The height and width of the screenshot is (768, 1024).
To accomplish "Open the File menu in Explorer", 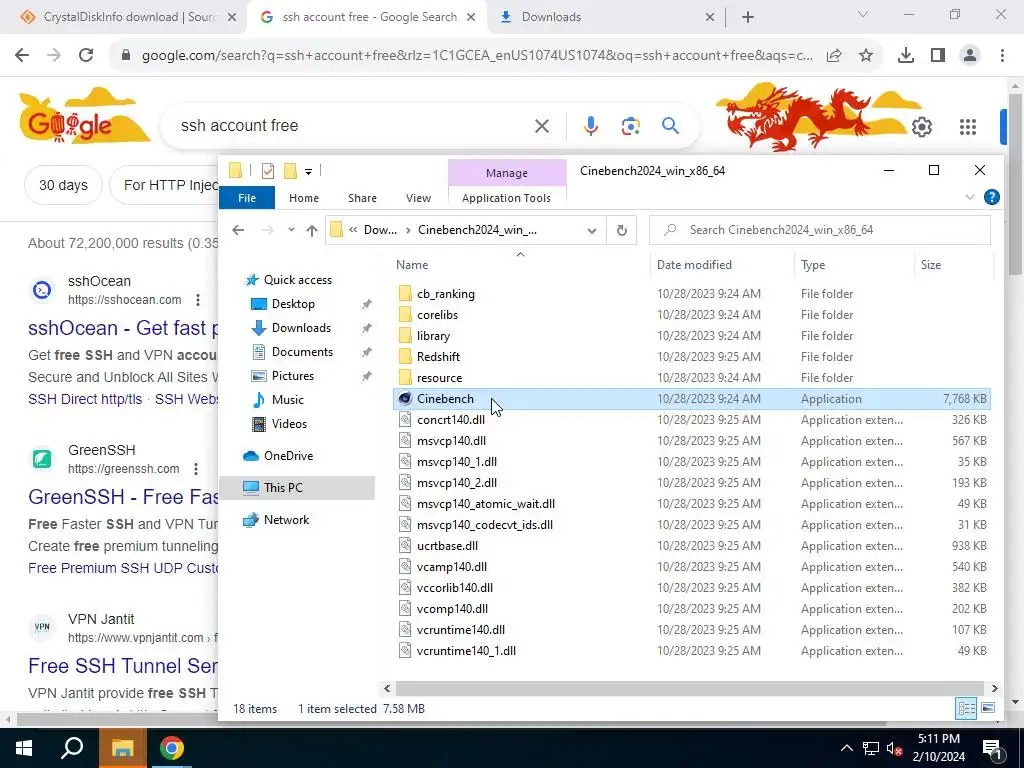I will pyautogui.click(x=247, y=198).
